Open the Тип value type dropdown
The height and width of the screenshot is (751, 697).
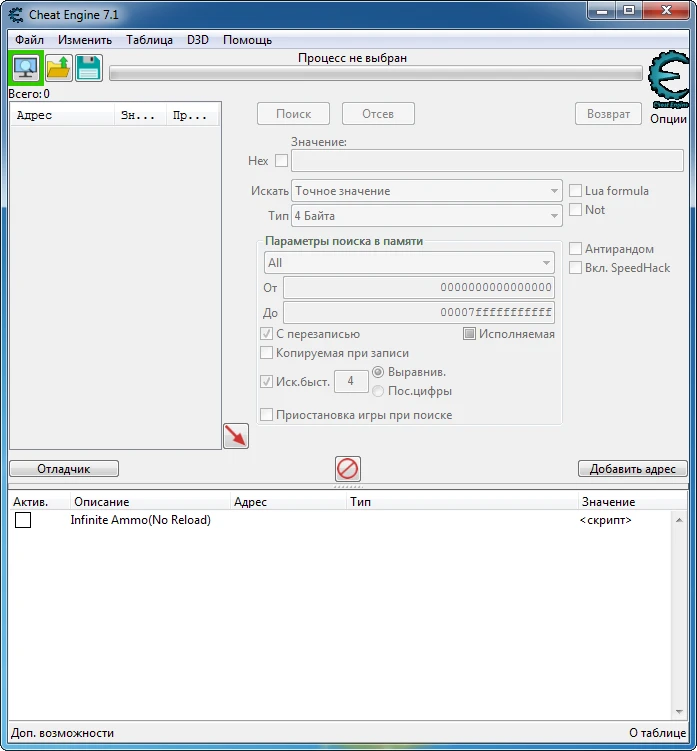pos(426,216)
